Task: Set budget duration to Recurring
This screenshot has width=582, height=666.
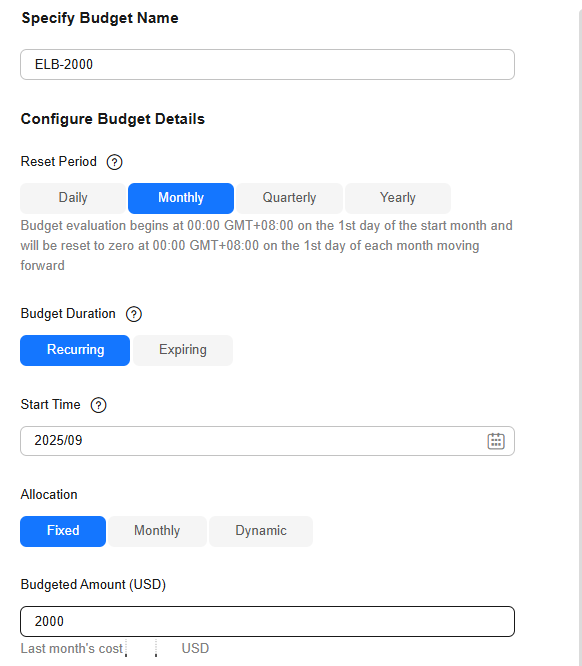Action: (75, 350)
